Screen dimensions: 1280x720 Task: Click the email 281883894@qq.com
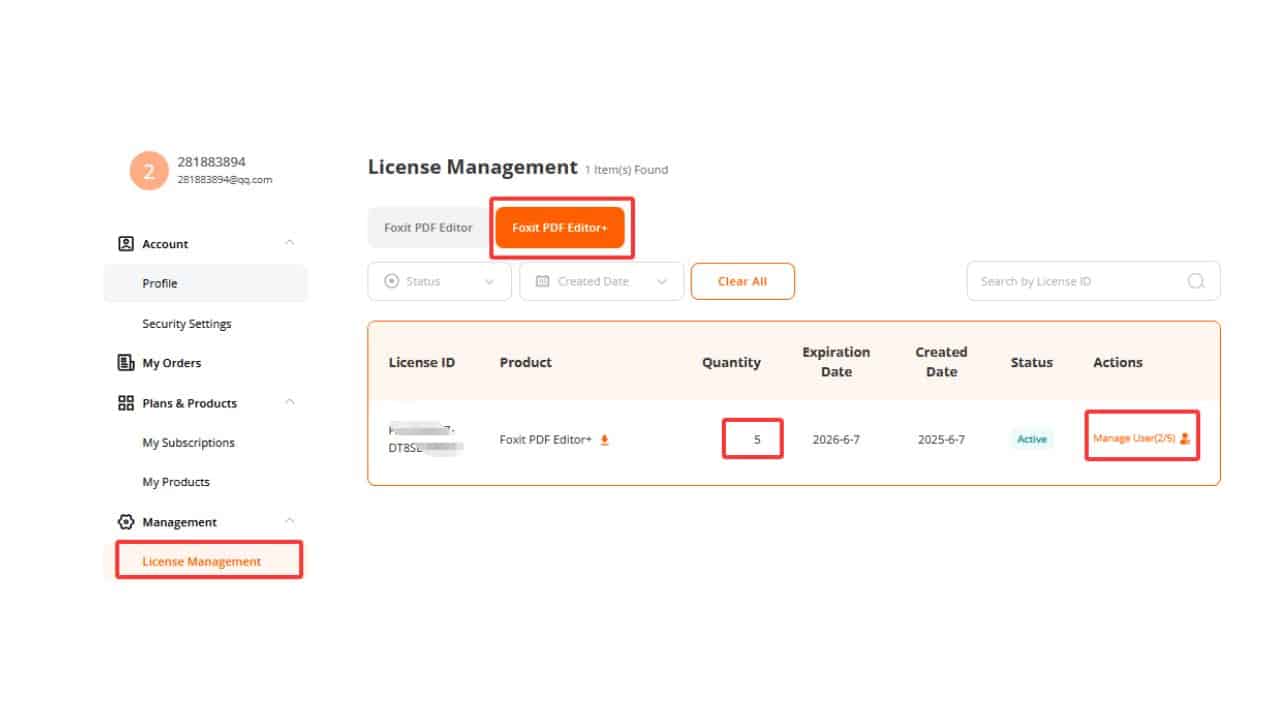pos(225,180)
